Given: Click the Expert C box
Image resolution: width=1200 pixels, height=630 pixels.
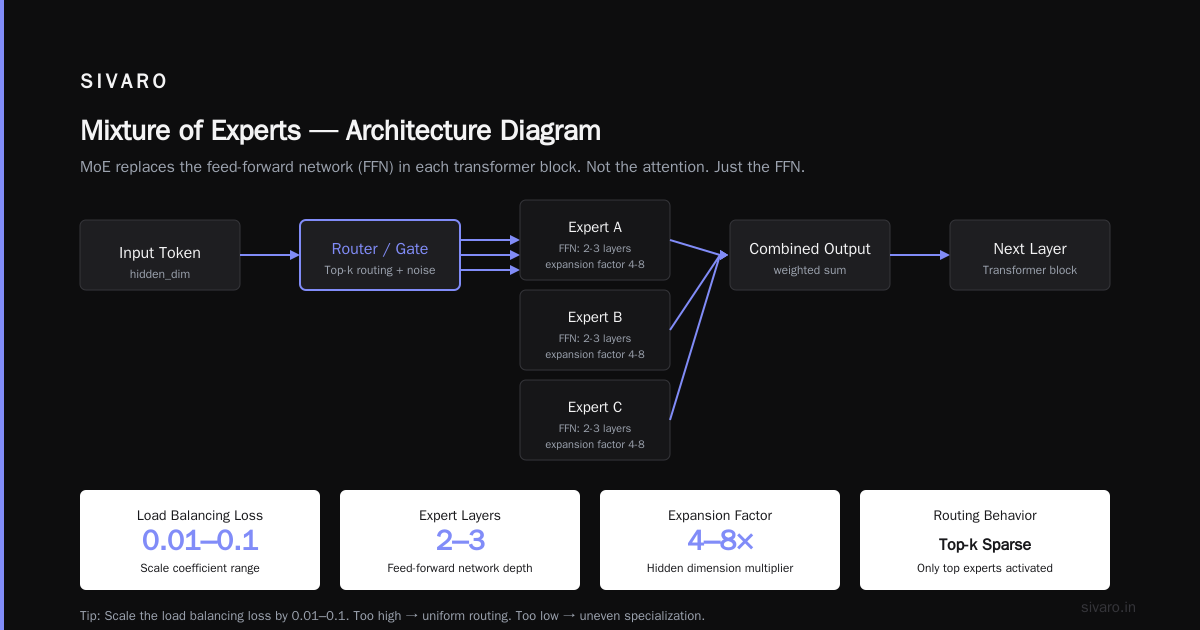Looking at the screenshot, I should (x=595, y=420).
